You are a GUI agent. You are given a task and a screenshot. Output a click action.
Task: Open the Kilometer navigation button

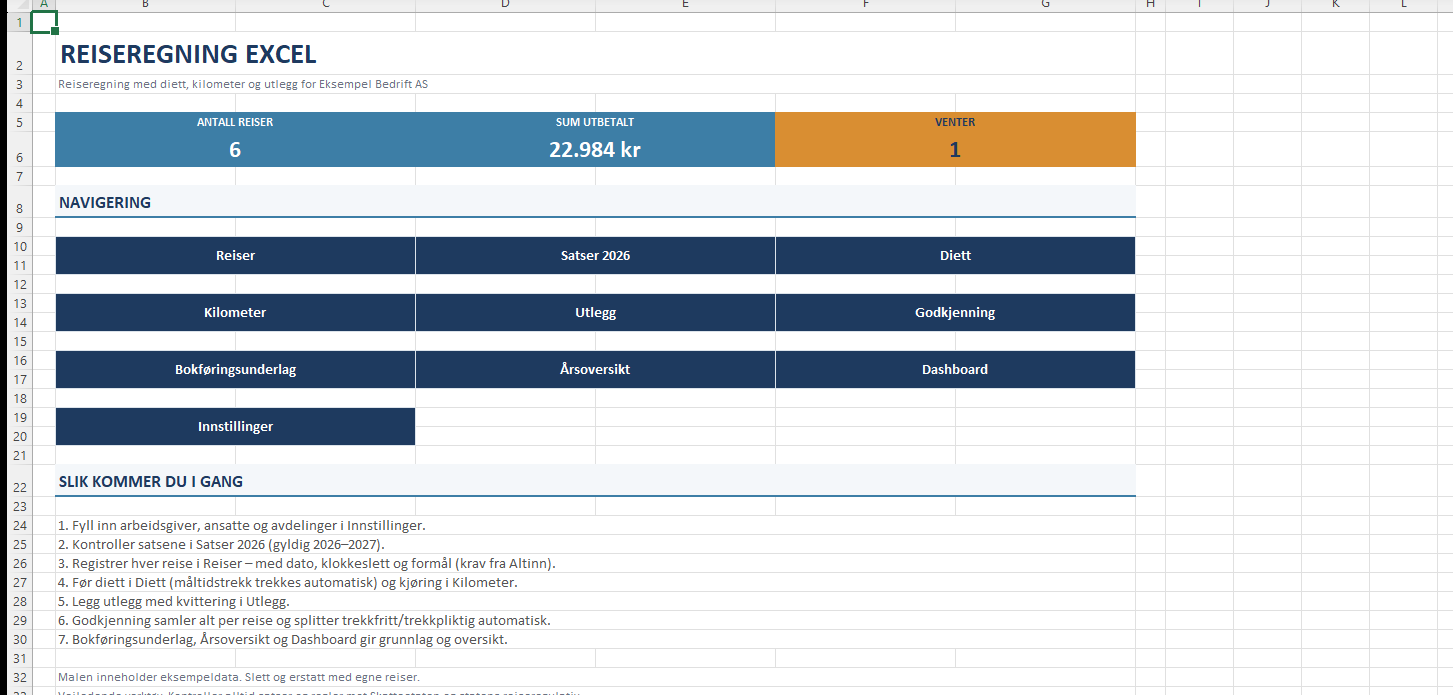point(235,312)
